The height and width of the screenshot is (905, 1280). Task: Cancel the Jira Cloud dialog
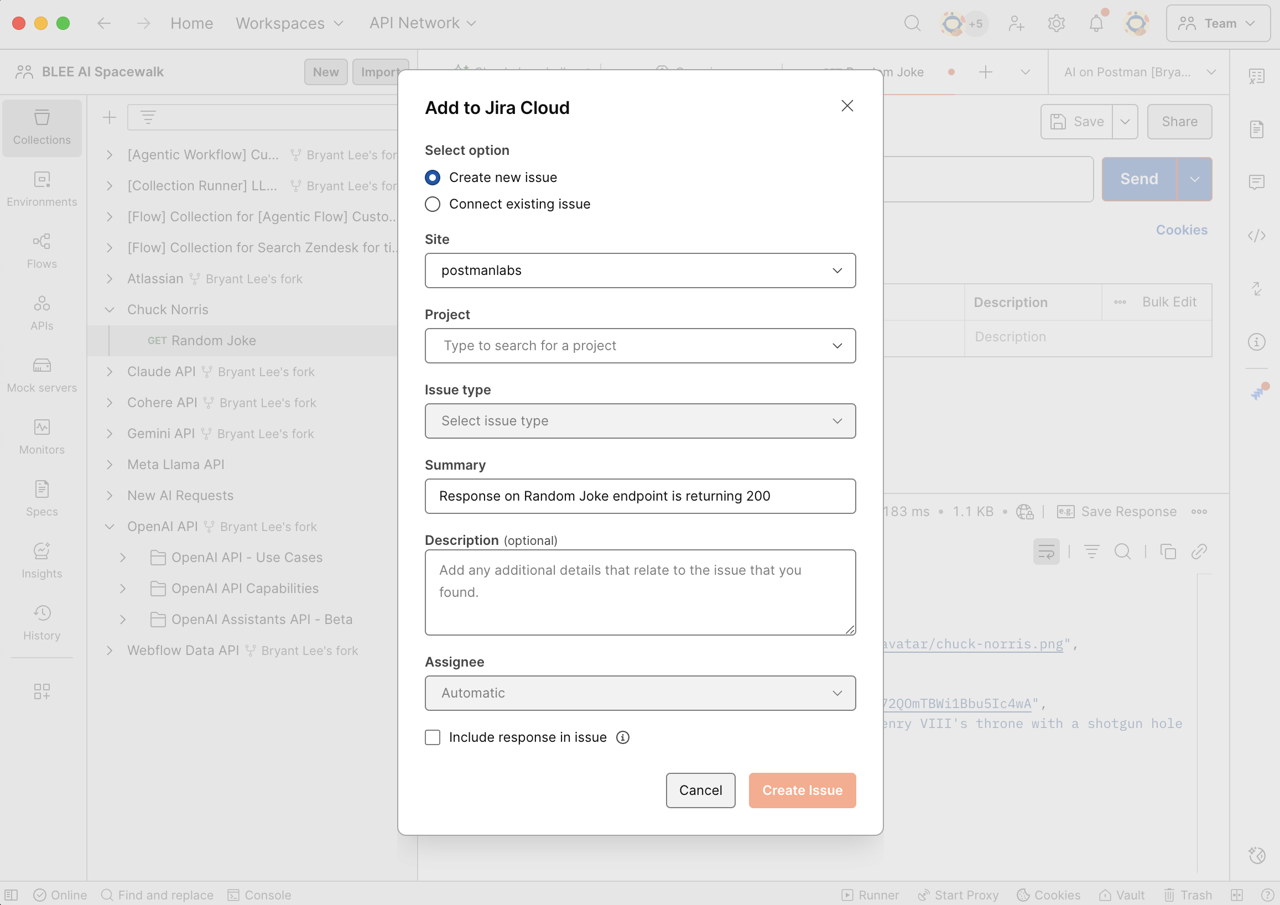point(700,790)
